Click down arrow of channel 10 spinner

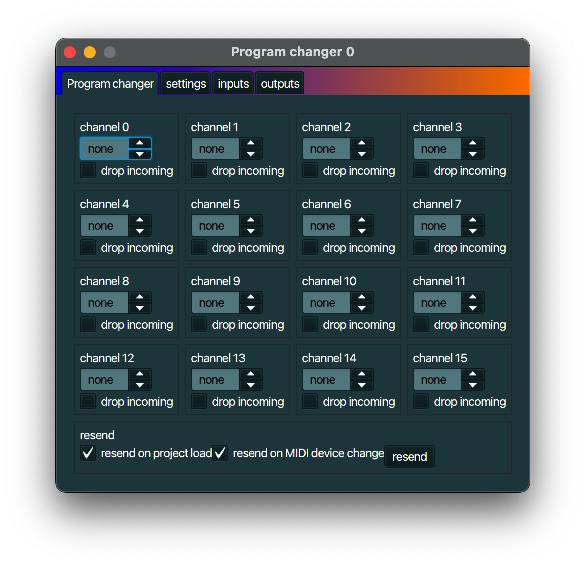click(x=362, y=308)
